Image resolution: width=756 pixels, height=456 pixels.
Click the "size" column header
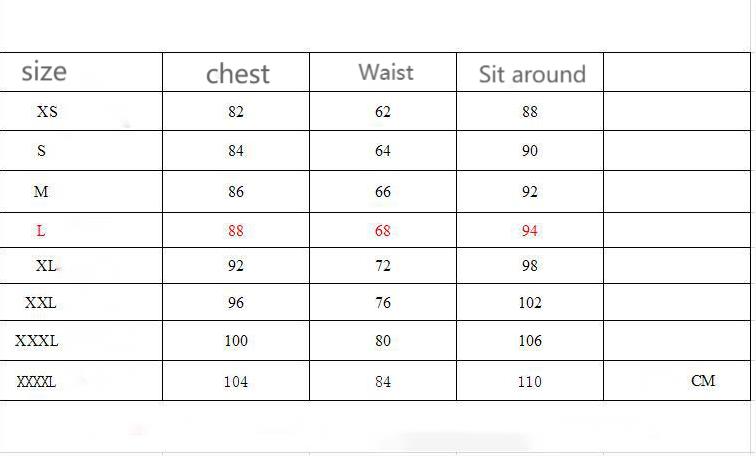click(x=44, y=72)
